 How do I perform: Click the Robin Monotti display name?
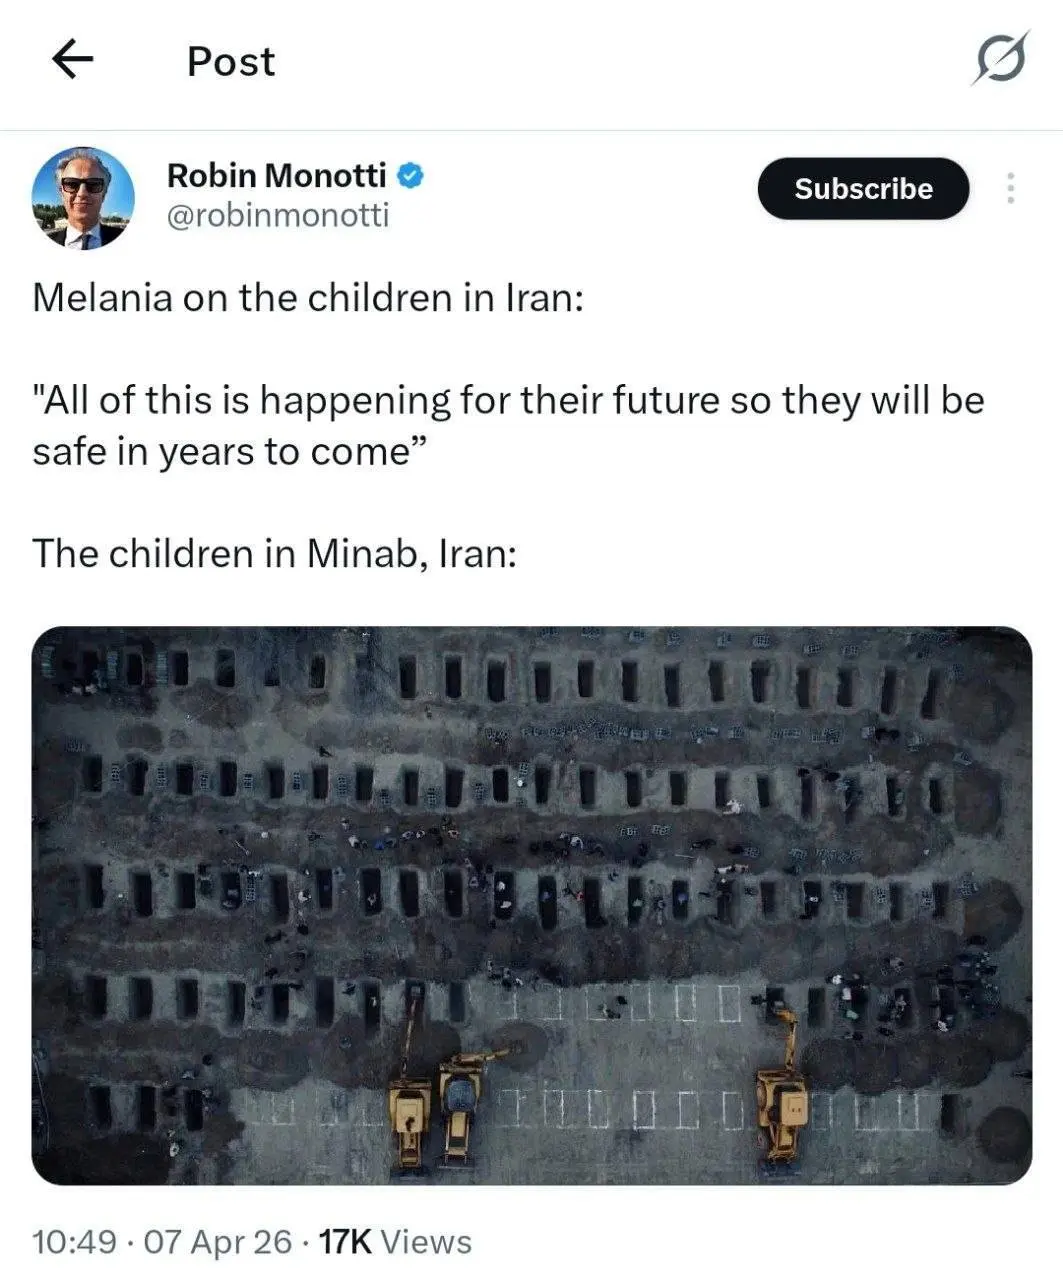276,176
